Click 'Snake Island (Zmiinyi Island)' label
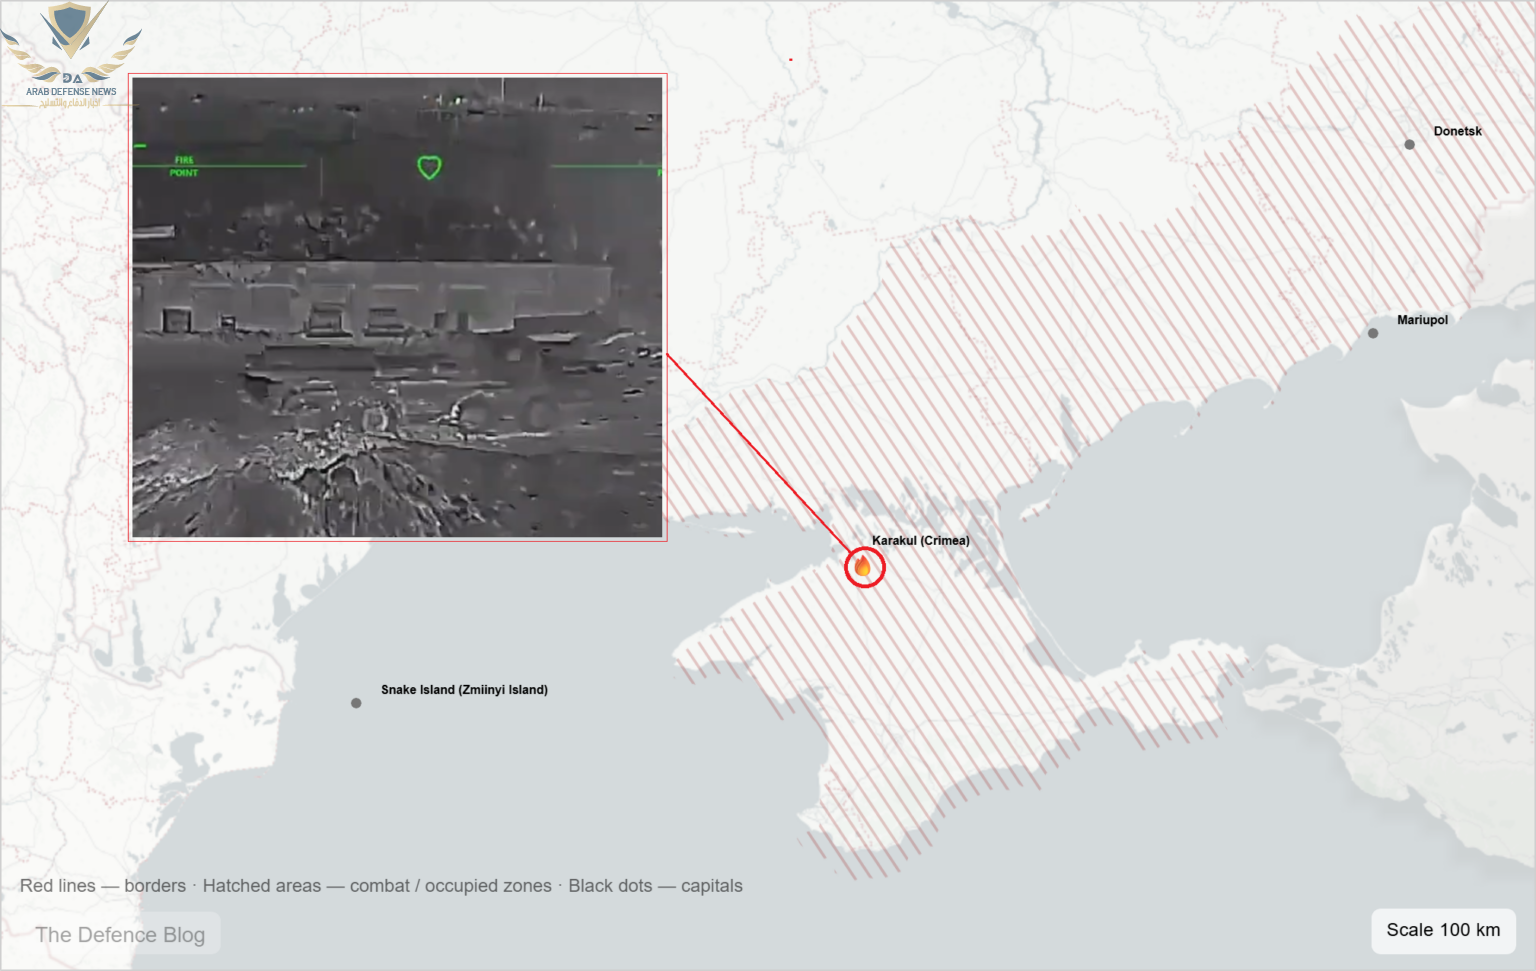 coord(464,690)
